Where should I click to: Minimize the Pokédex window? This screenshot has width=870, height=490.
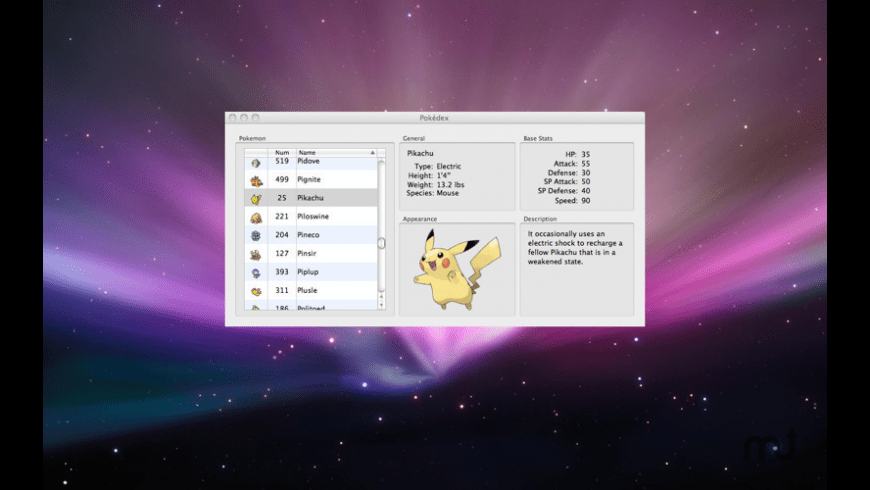tap(244, 118)
